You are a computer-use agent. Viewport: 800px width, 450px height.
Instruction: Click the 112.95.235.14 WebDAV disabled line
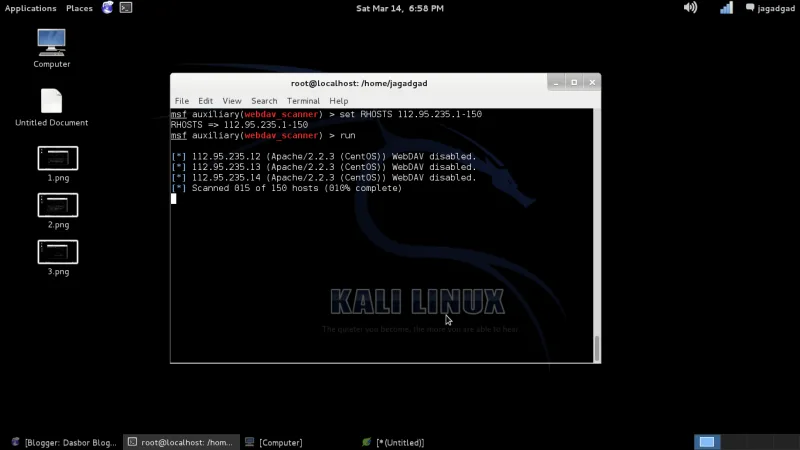coord(323,178)
